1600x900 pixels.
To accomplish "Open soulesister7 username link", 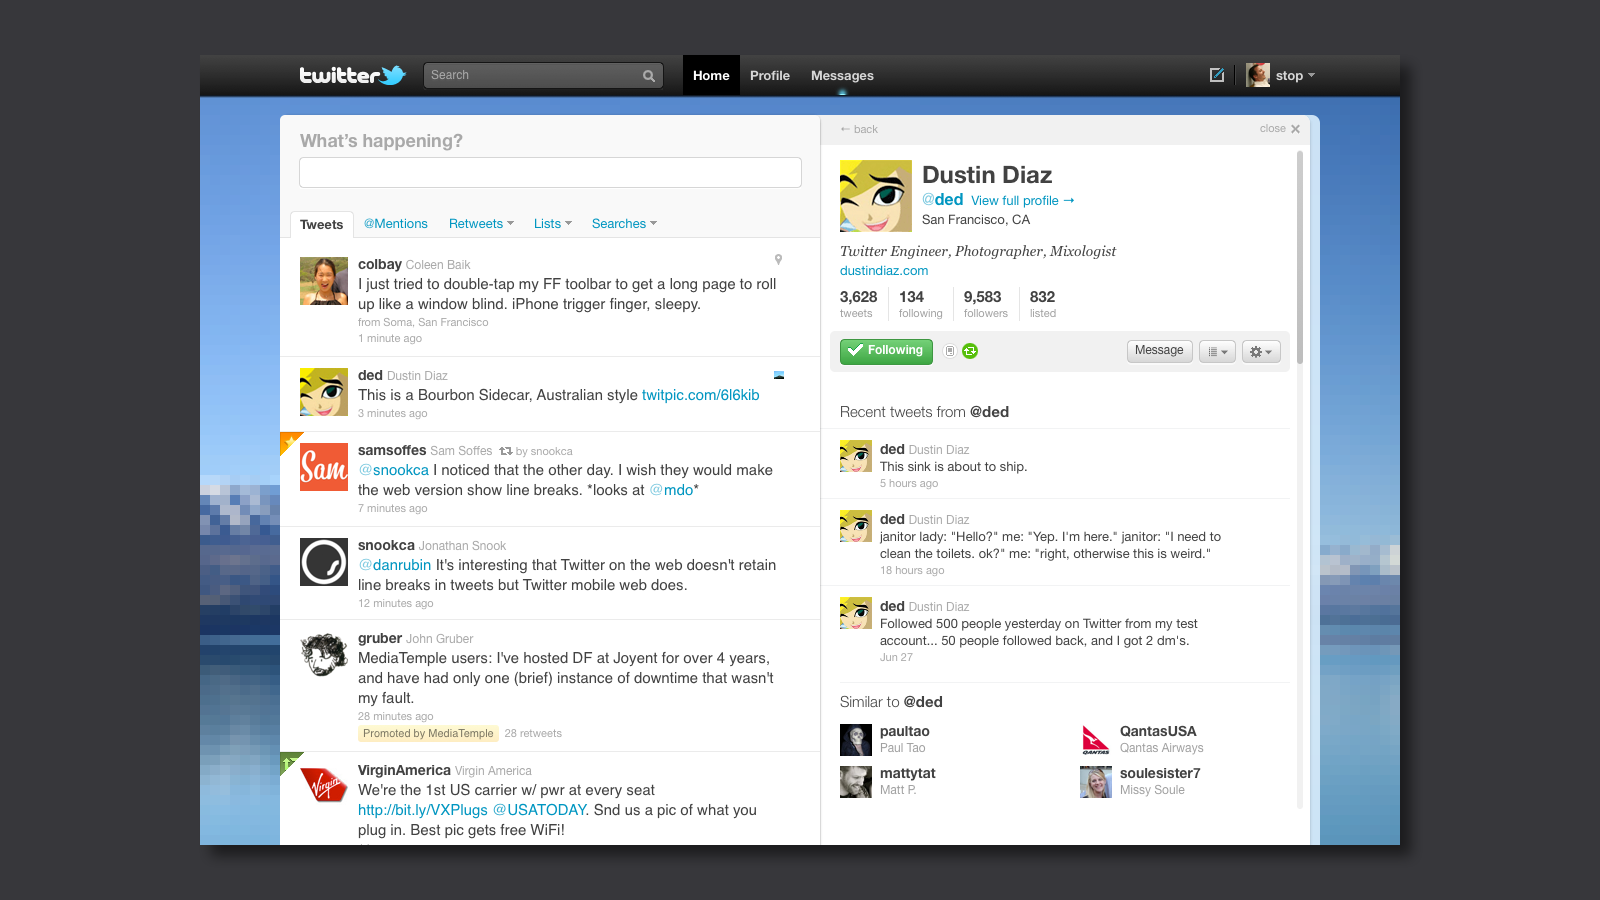I will pyautogui.click(x=1160, y=774).
